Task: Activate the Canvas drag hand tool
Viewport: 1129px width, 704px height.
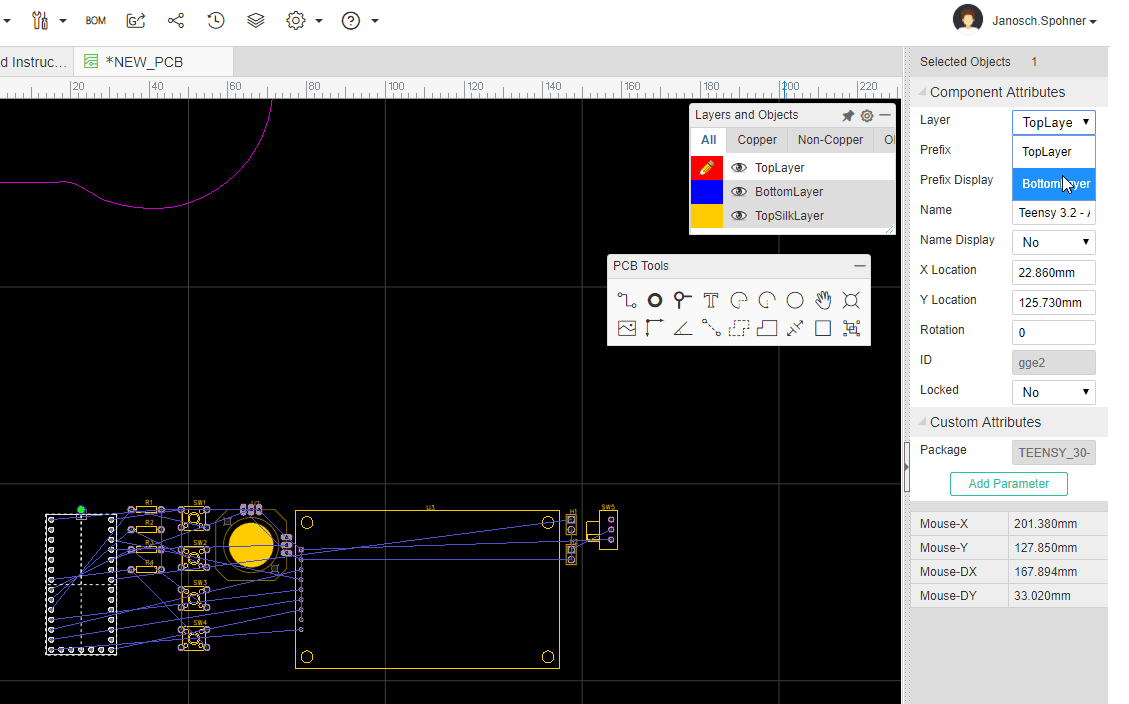Action: tap(823, 299)
